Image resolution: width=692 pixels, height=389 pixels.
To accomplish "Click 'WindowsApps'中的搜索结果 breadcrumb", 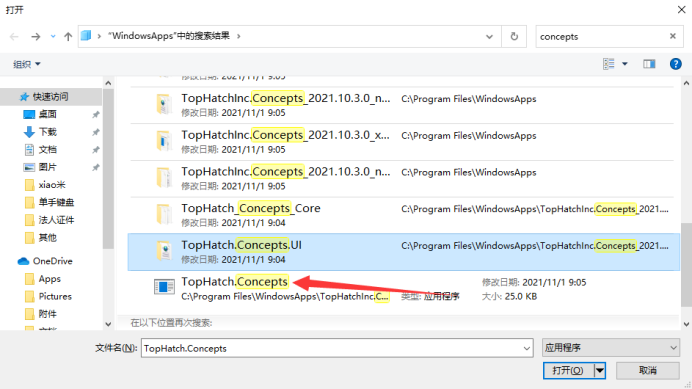I will coord(169,36).
